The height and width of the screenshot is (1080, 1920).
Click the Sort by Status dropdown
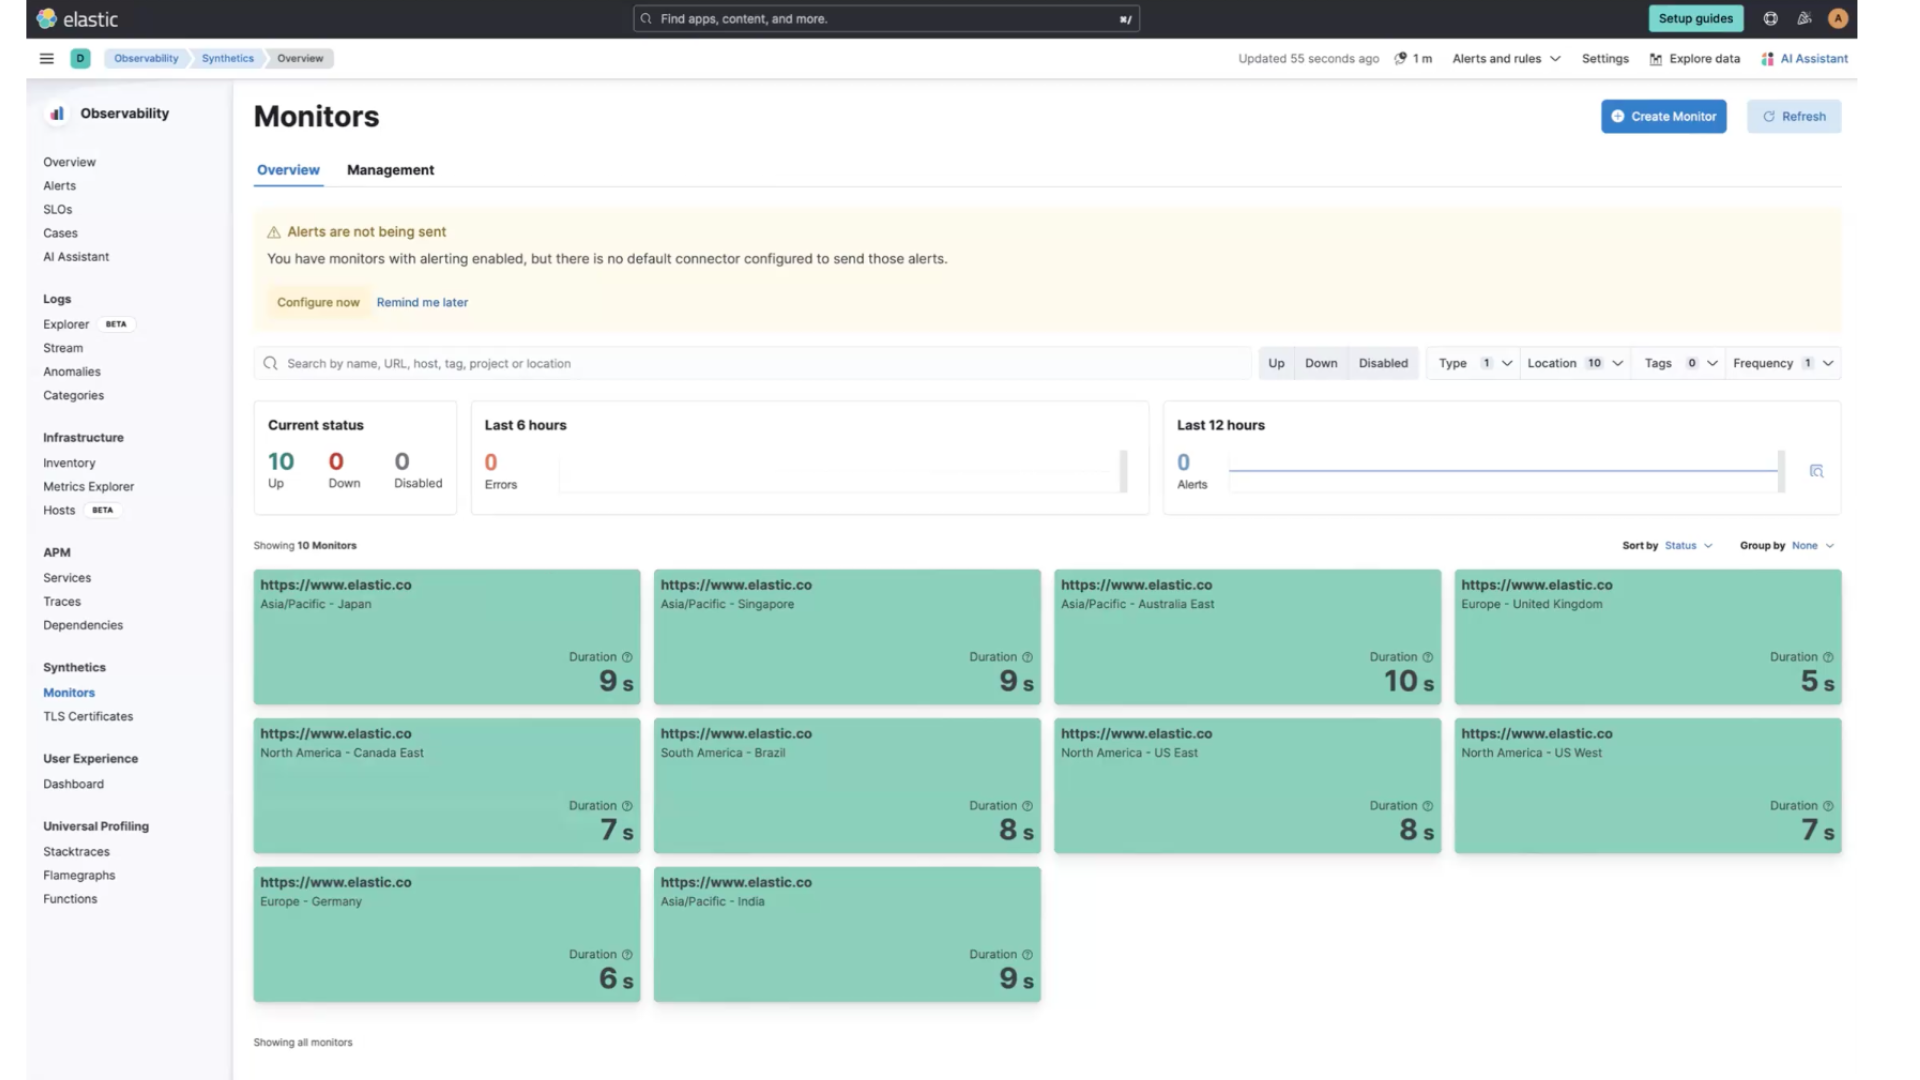coord(1688,545)
